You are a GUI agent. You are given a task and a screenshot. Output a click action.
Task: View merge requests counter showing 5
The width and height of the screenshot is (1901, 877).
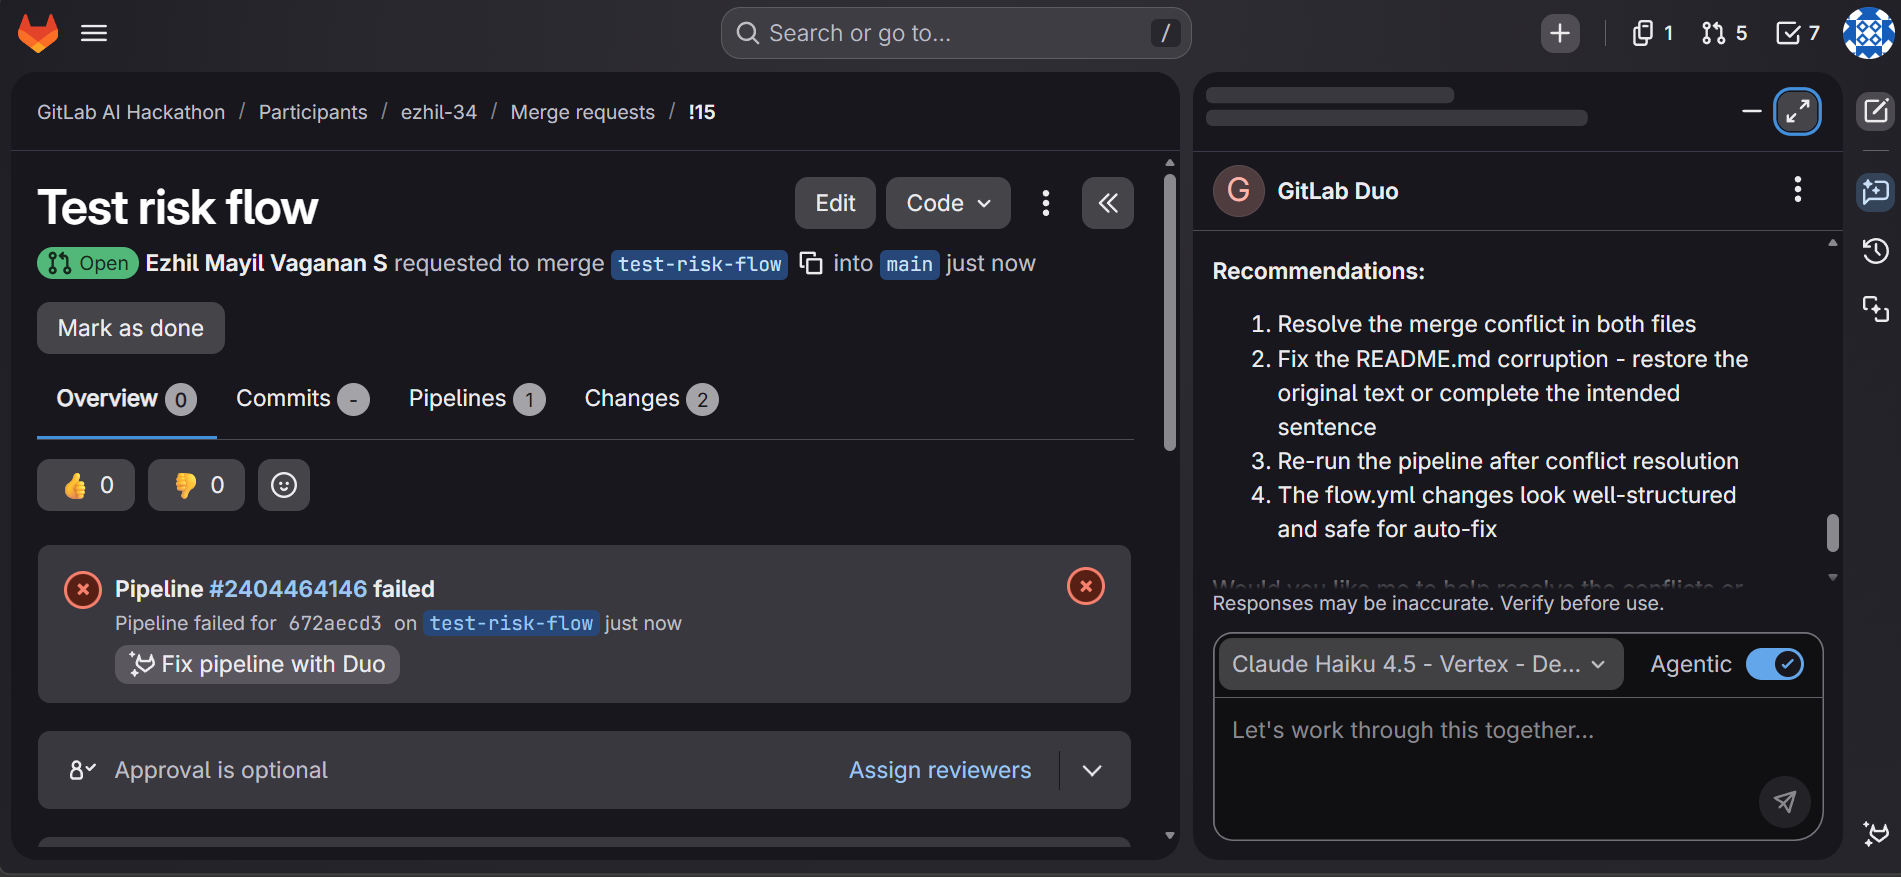(1724, 33)
